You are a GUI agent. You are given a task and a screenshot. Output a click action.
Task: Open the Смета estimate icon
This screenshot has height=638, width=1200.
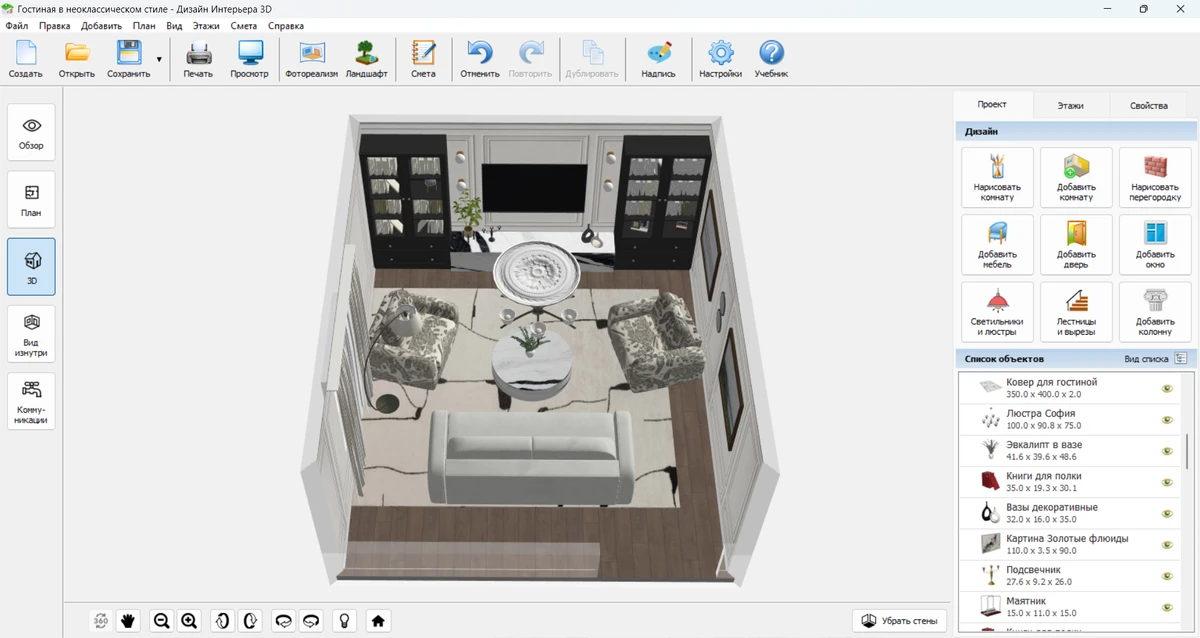pyautogui.click(x=423, y=59)
